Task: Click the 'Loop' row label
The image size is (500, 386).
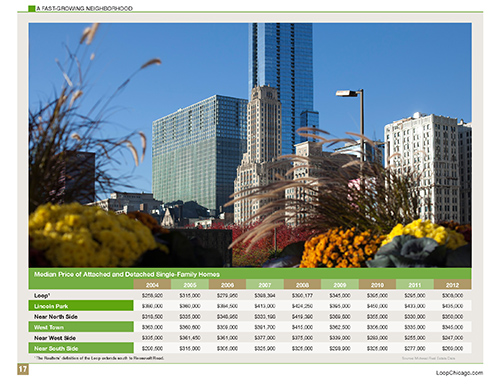Action: click(42, 295)
